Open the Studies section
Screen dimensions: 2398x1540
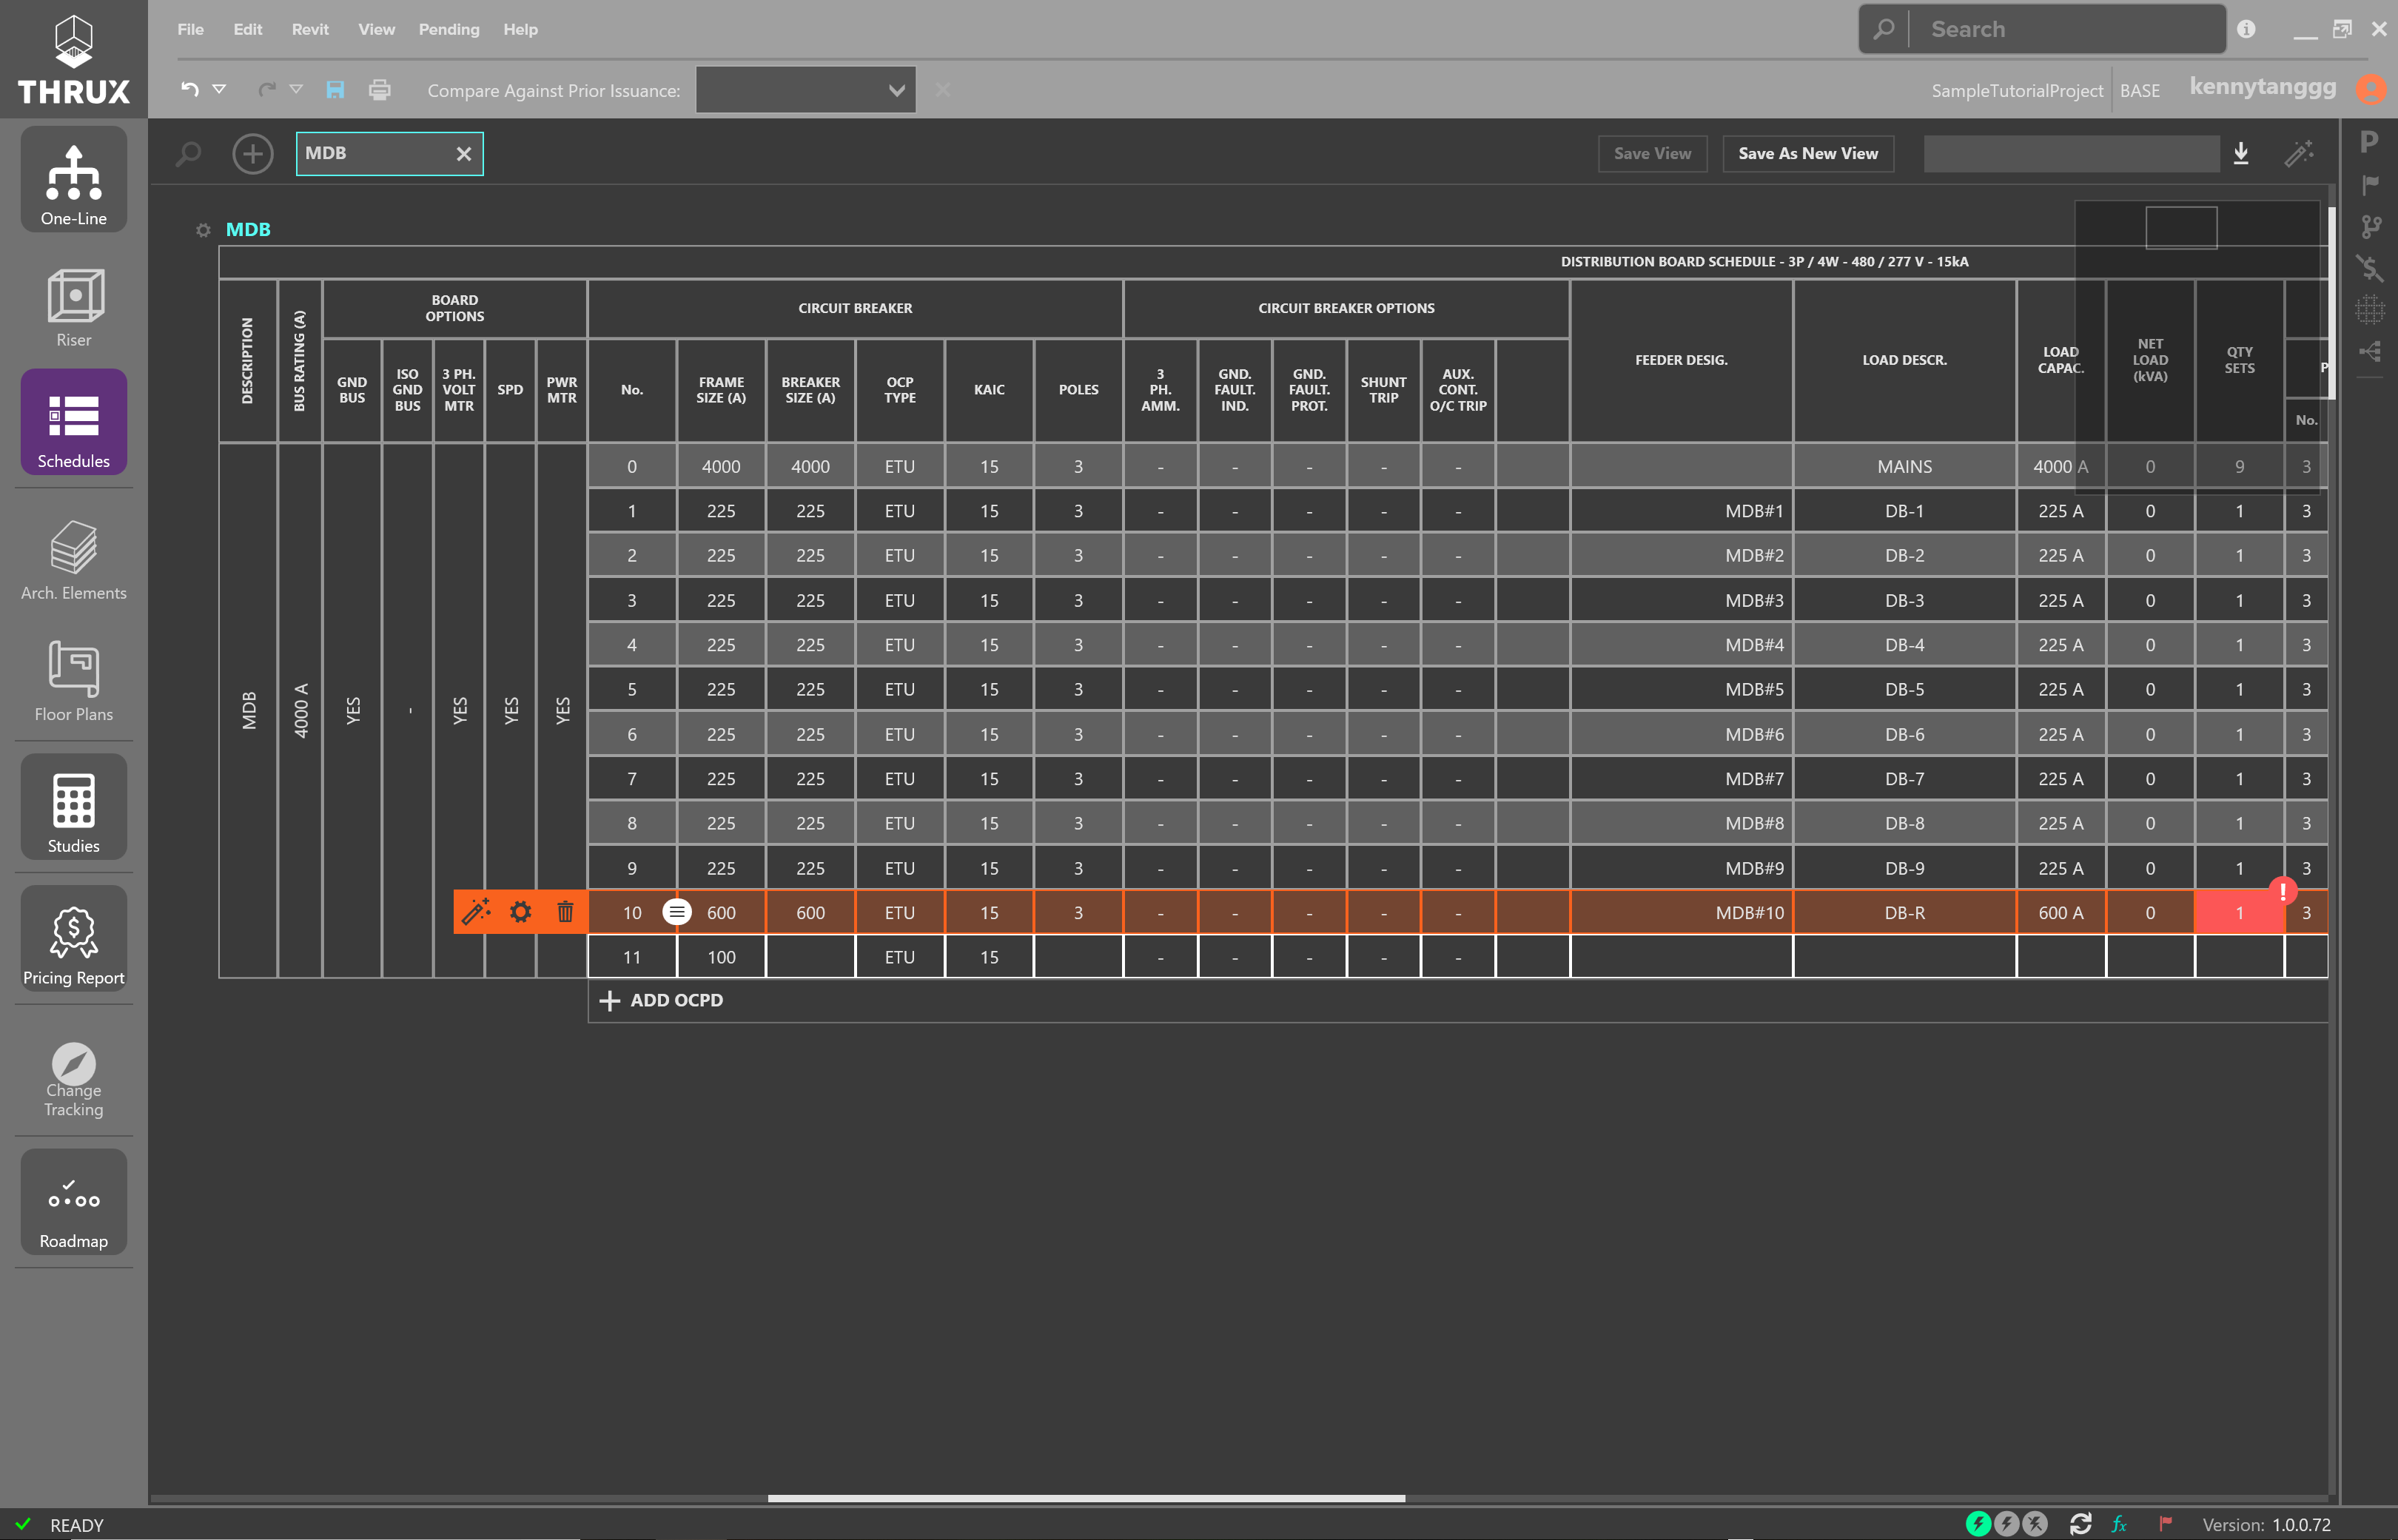[x=73, y=807]
